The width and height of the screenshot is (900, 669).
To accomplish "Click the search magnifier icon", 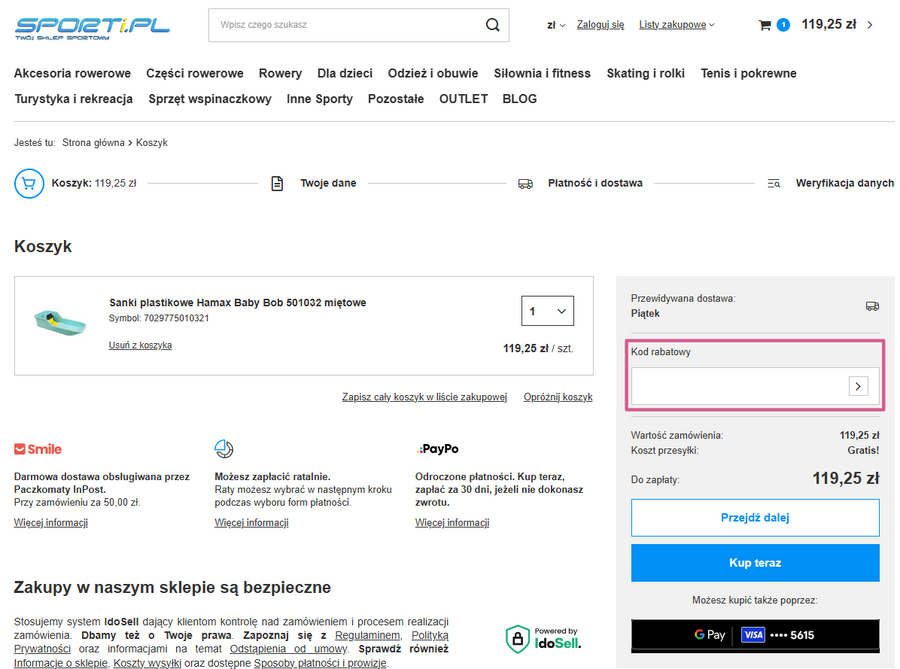I will point(492,25).
